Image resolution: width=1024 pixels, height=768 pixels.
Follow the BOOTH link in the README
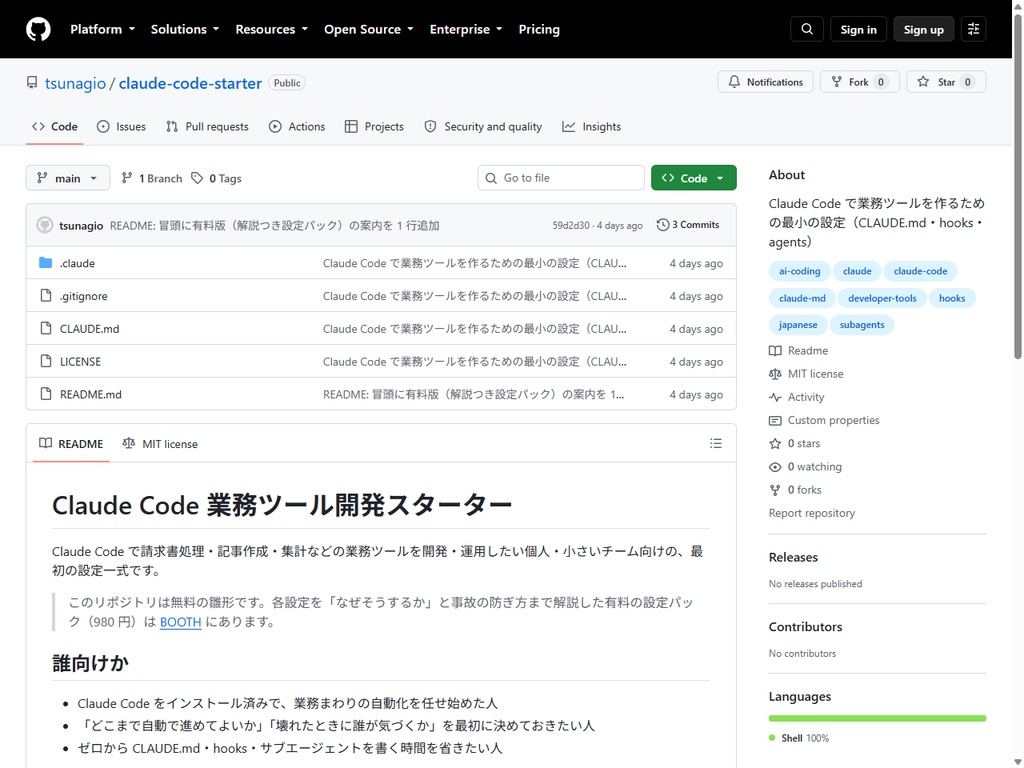180,622
